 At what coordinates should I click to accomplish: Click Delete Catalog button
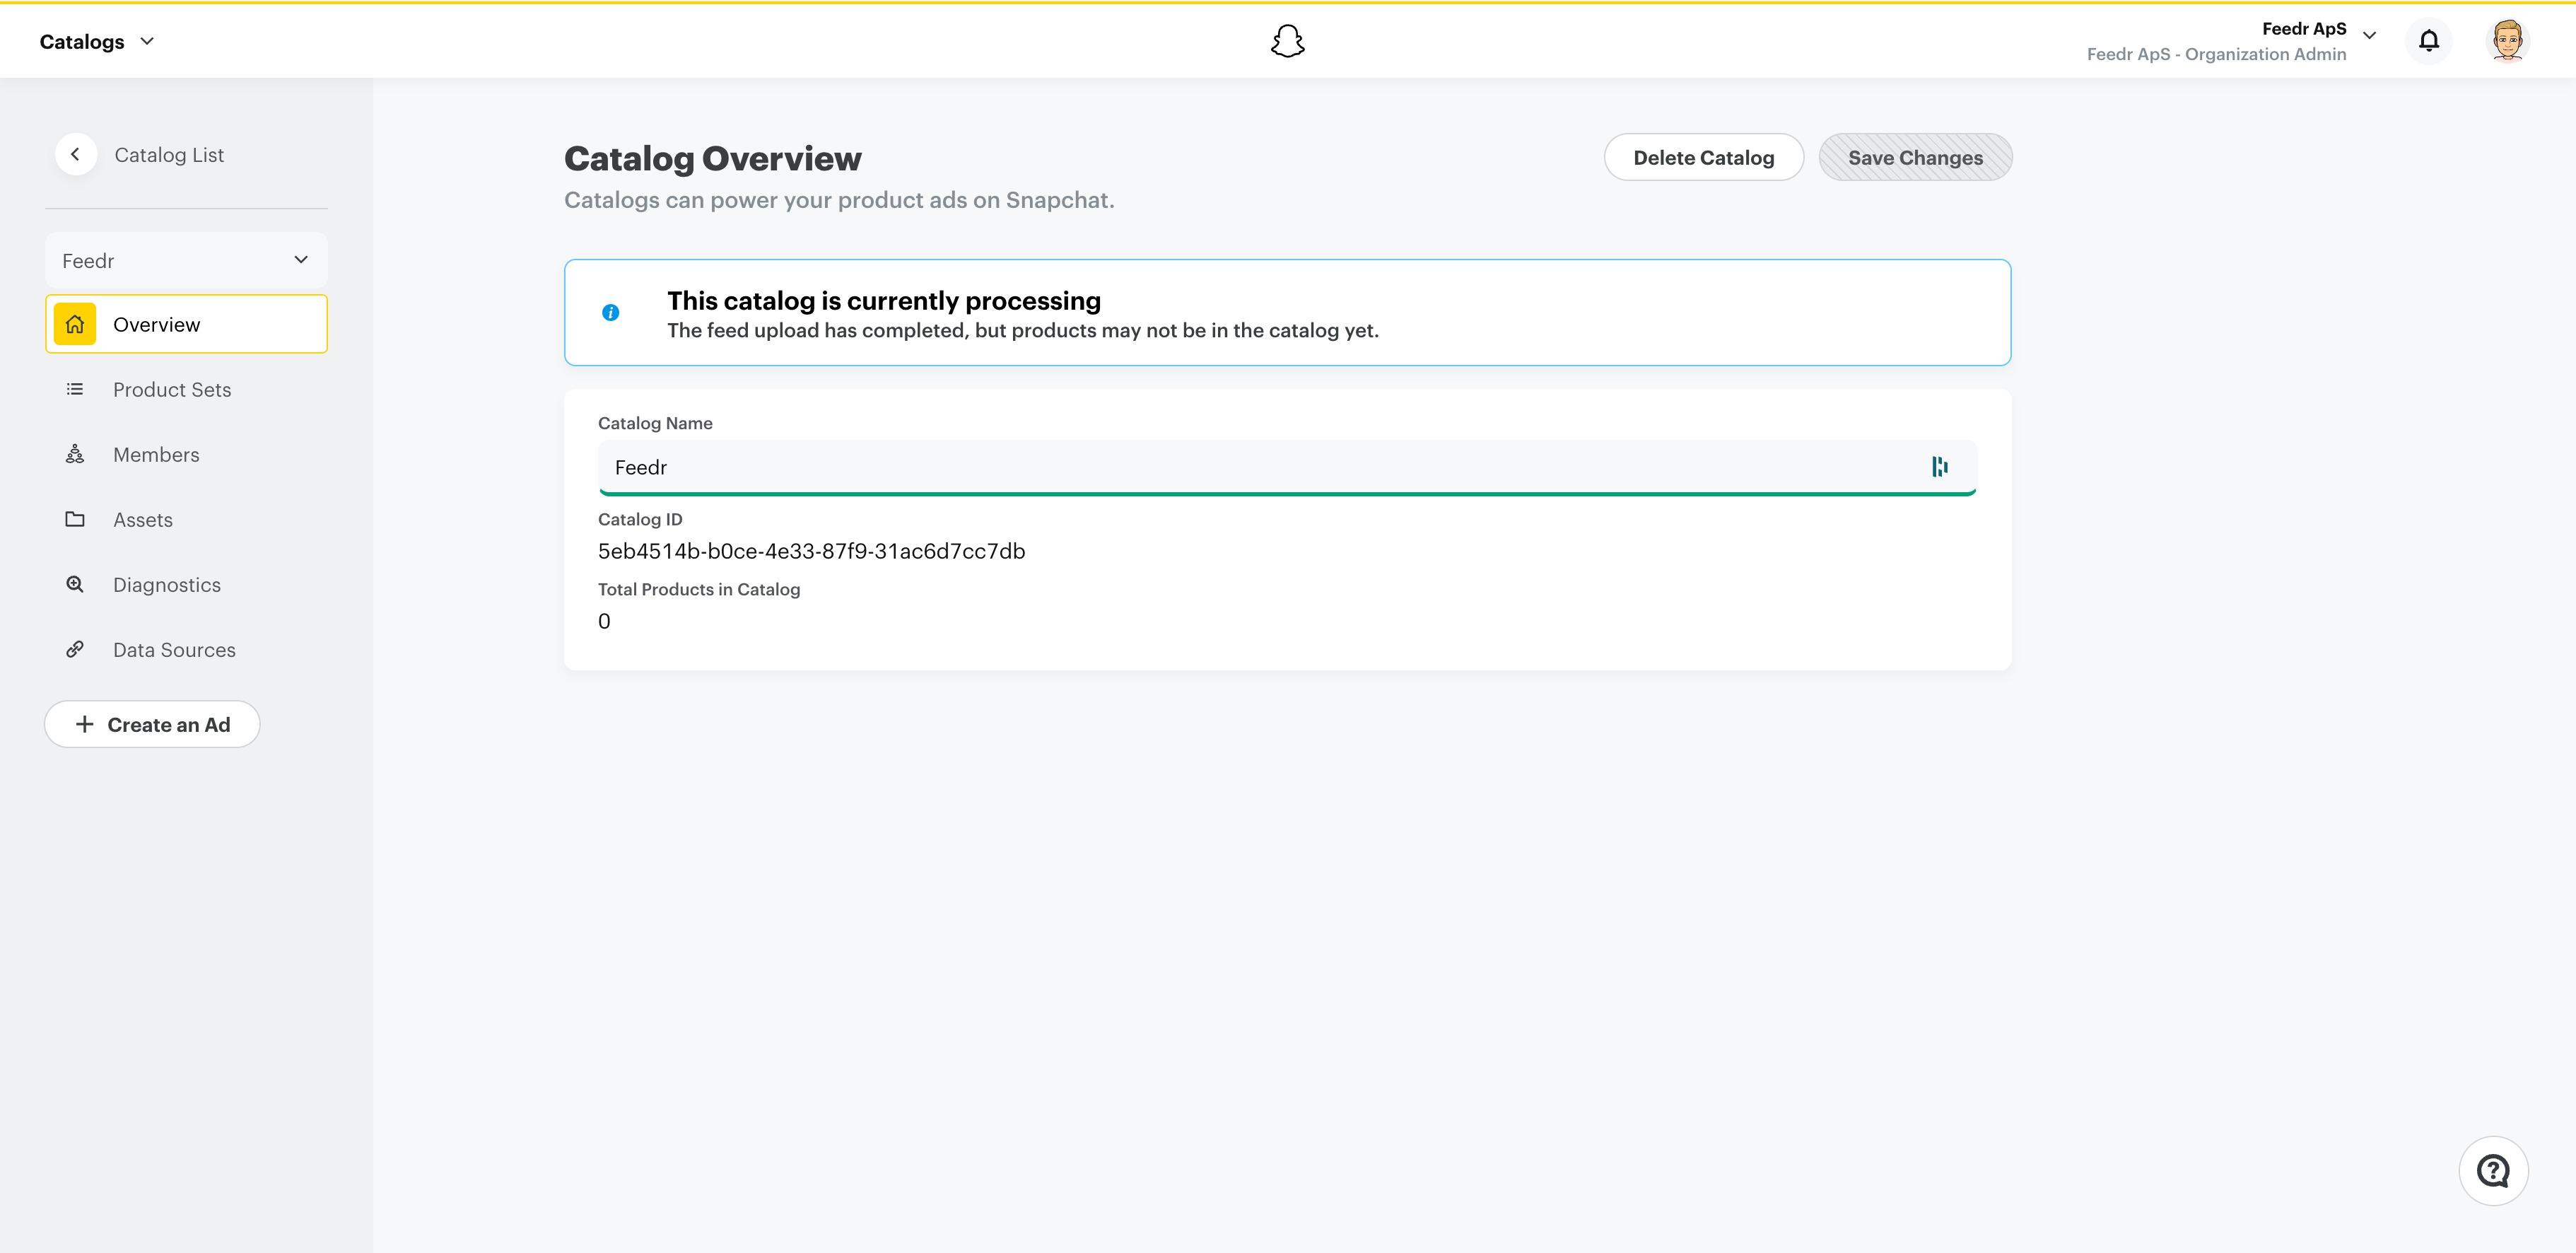coord(1703,157)
